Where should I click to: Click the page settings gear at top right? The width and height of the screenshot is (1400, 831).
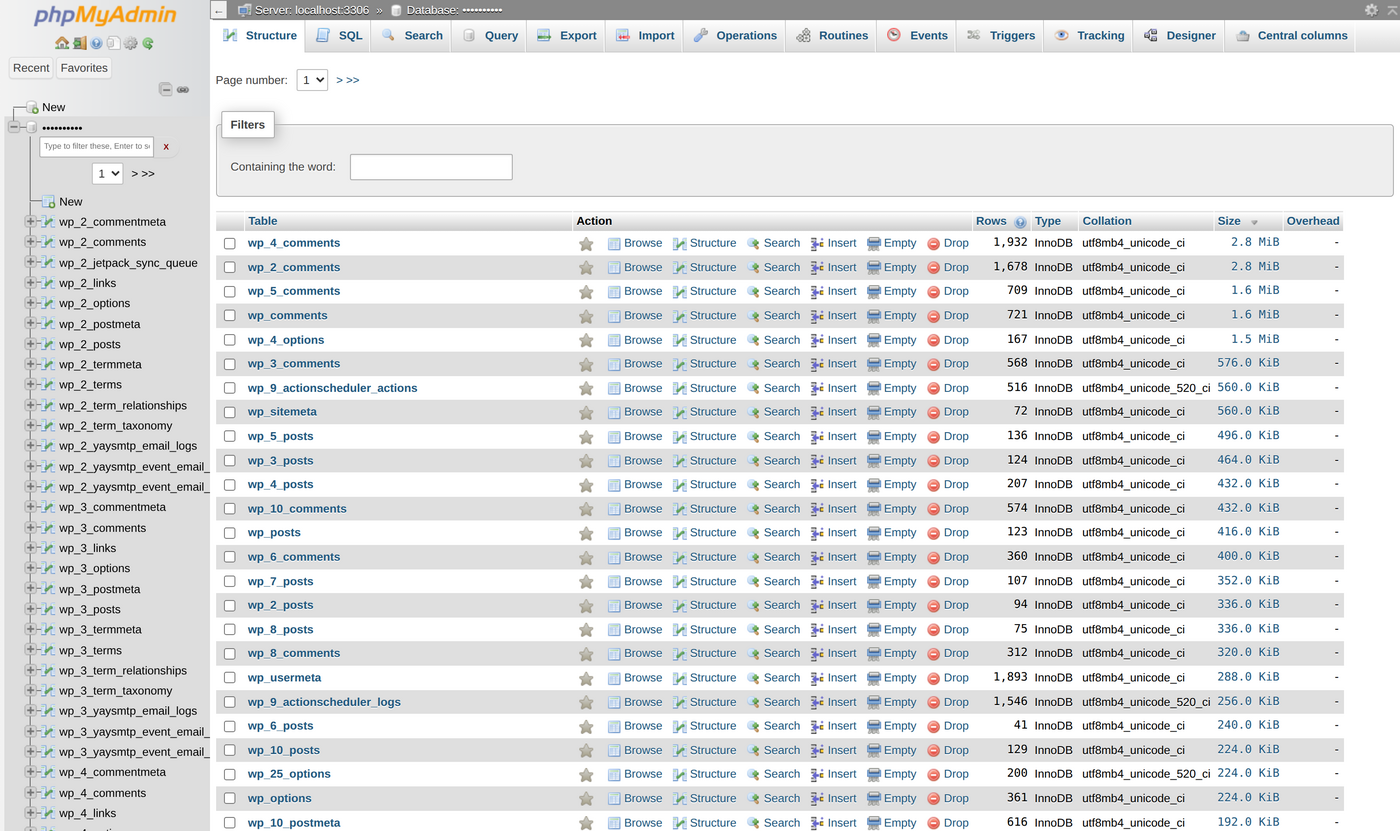pos(1371,10)
